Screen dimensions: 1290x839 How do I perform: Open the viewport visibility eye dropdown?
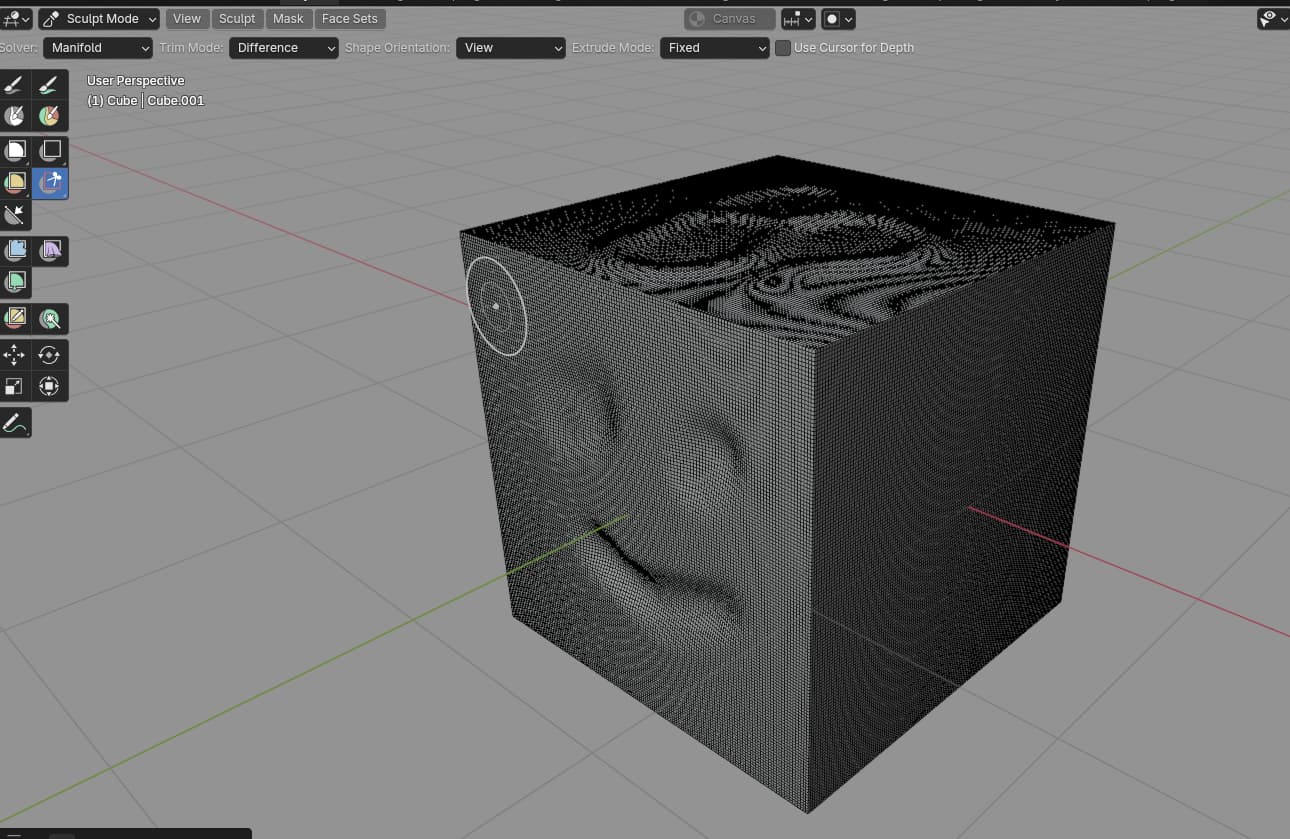[x=1273, y=19]
